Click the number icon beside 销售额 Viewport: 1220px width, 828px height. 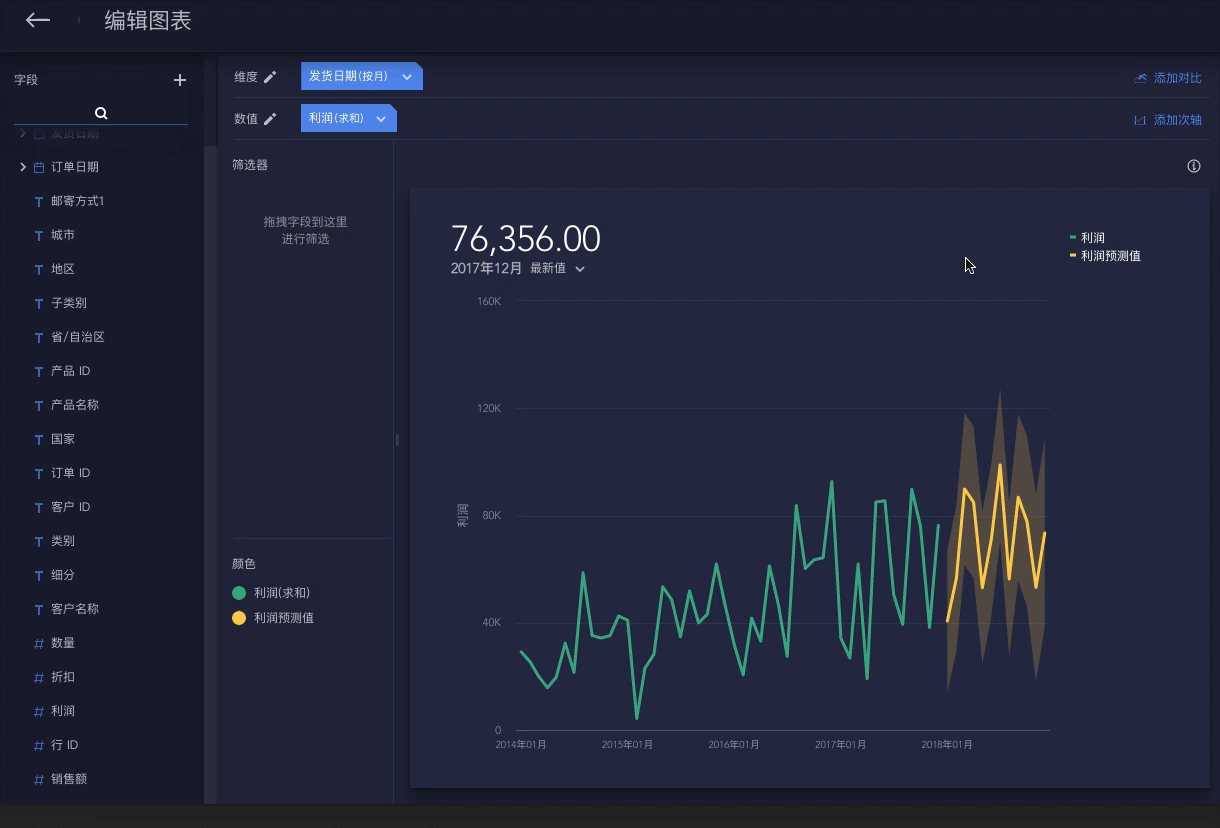pyautogui.click(x=39, y=779)
